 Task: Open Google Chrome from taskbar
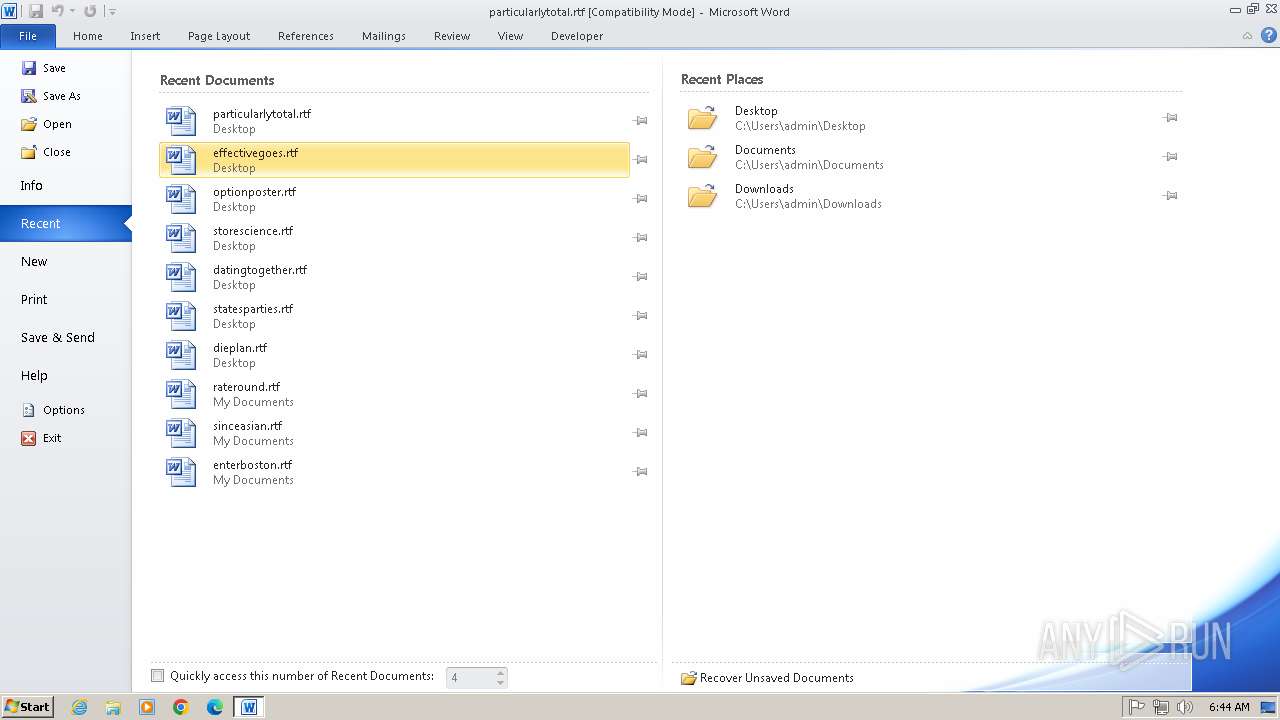pos(181,707)
